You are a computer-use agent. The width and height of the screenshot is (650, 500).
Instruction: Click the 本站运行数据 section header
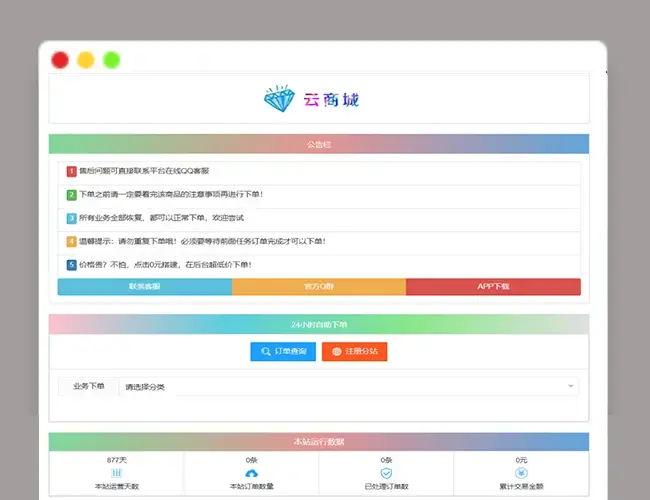pos(319,441)
